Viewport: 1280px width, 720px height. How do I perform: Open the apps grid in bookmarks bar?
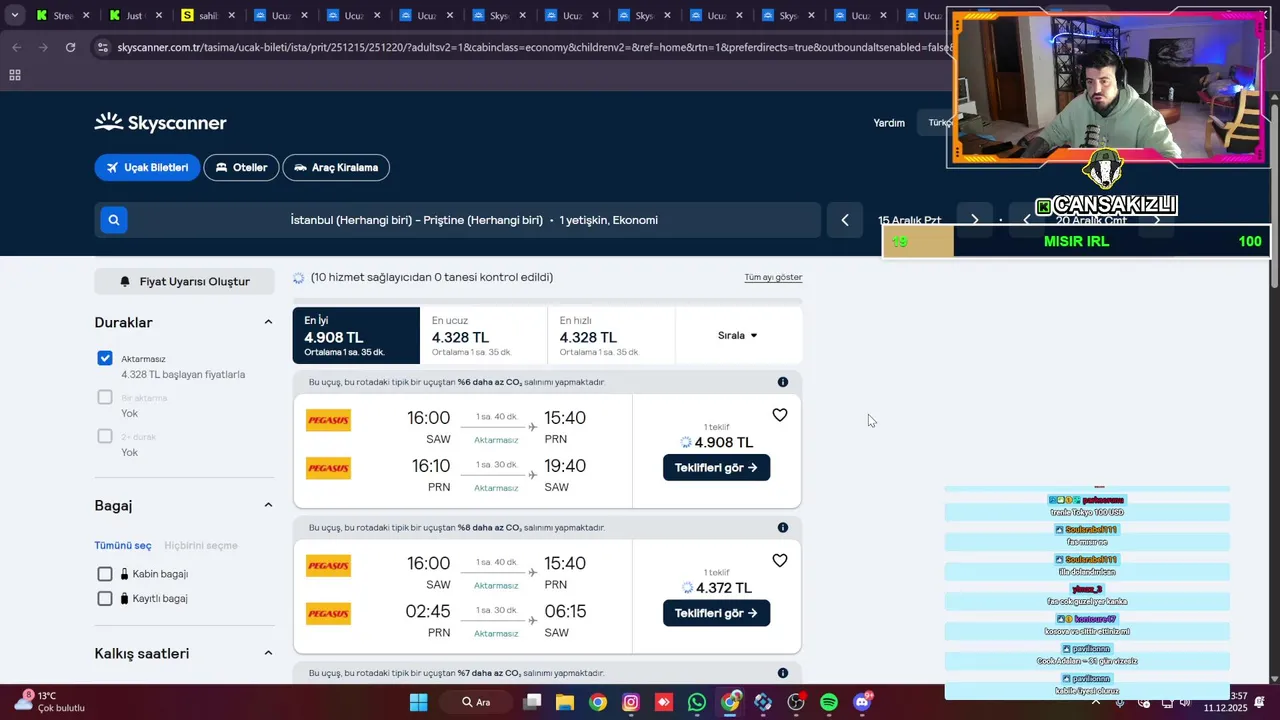click(x=15, y=75)
